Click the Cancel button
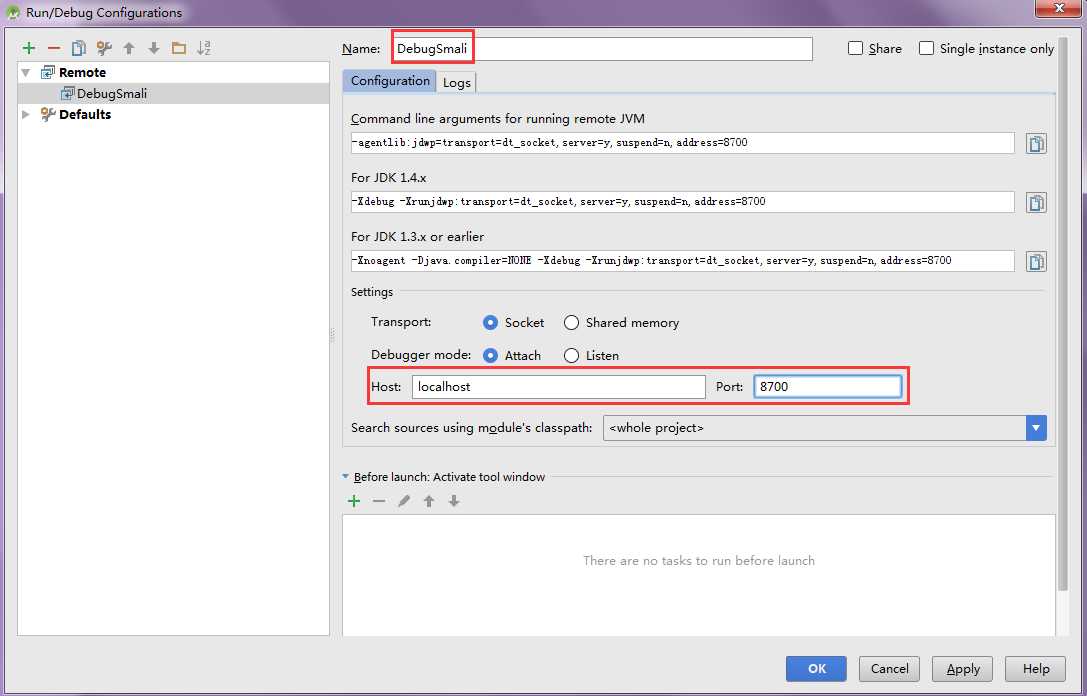Image resolution: width=1087 pixels, height=696 pixels. (x=889, y=669)
